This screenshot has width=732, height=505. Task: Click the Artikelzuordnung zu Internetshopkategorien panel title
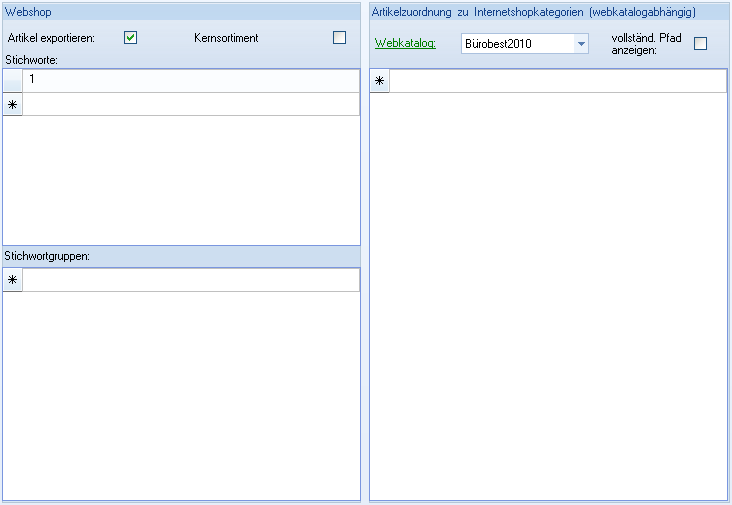533,12
